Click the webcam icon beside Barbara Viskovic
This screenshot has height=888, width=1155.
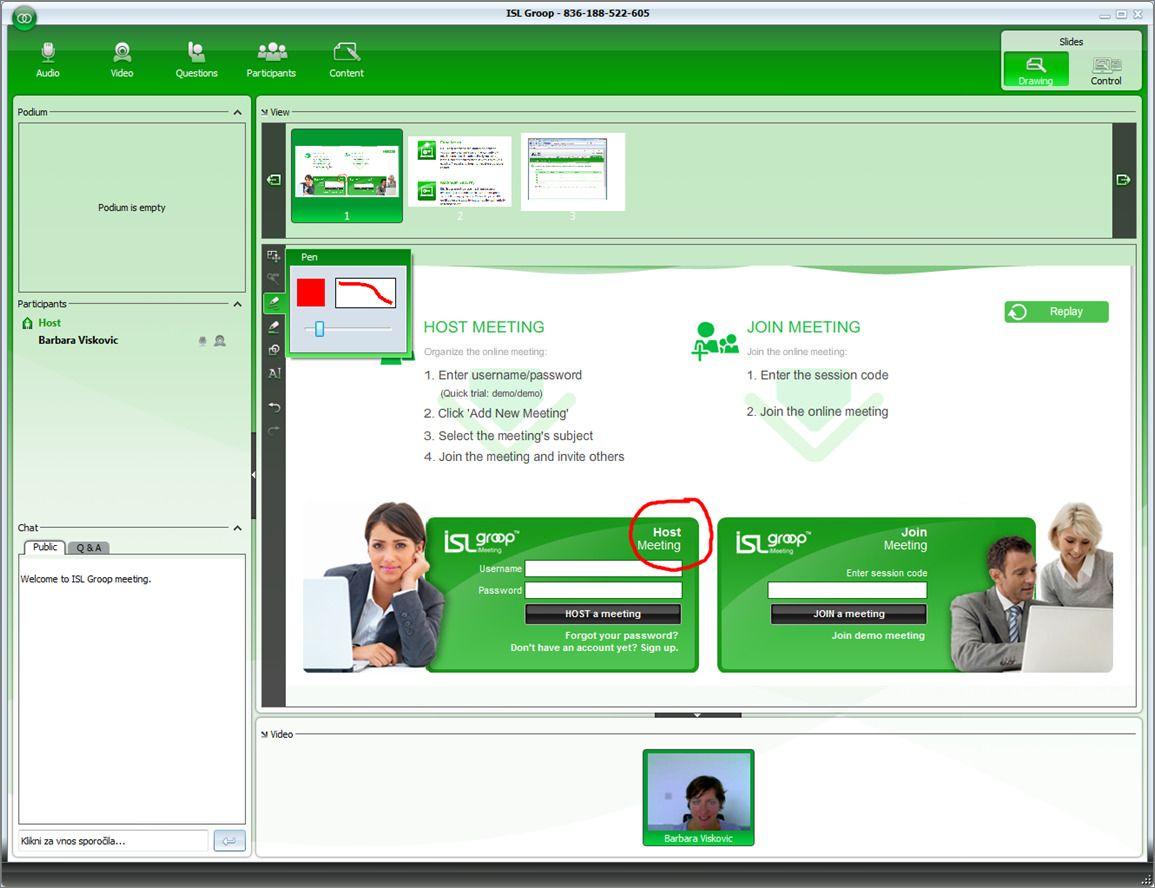[x=220, y=341]
